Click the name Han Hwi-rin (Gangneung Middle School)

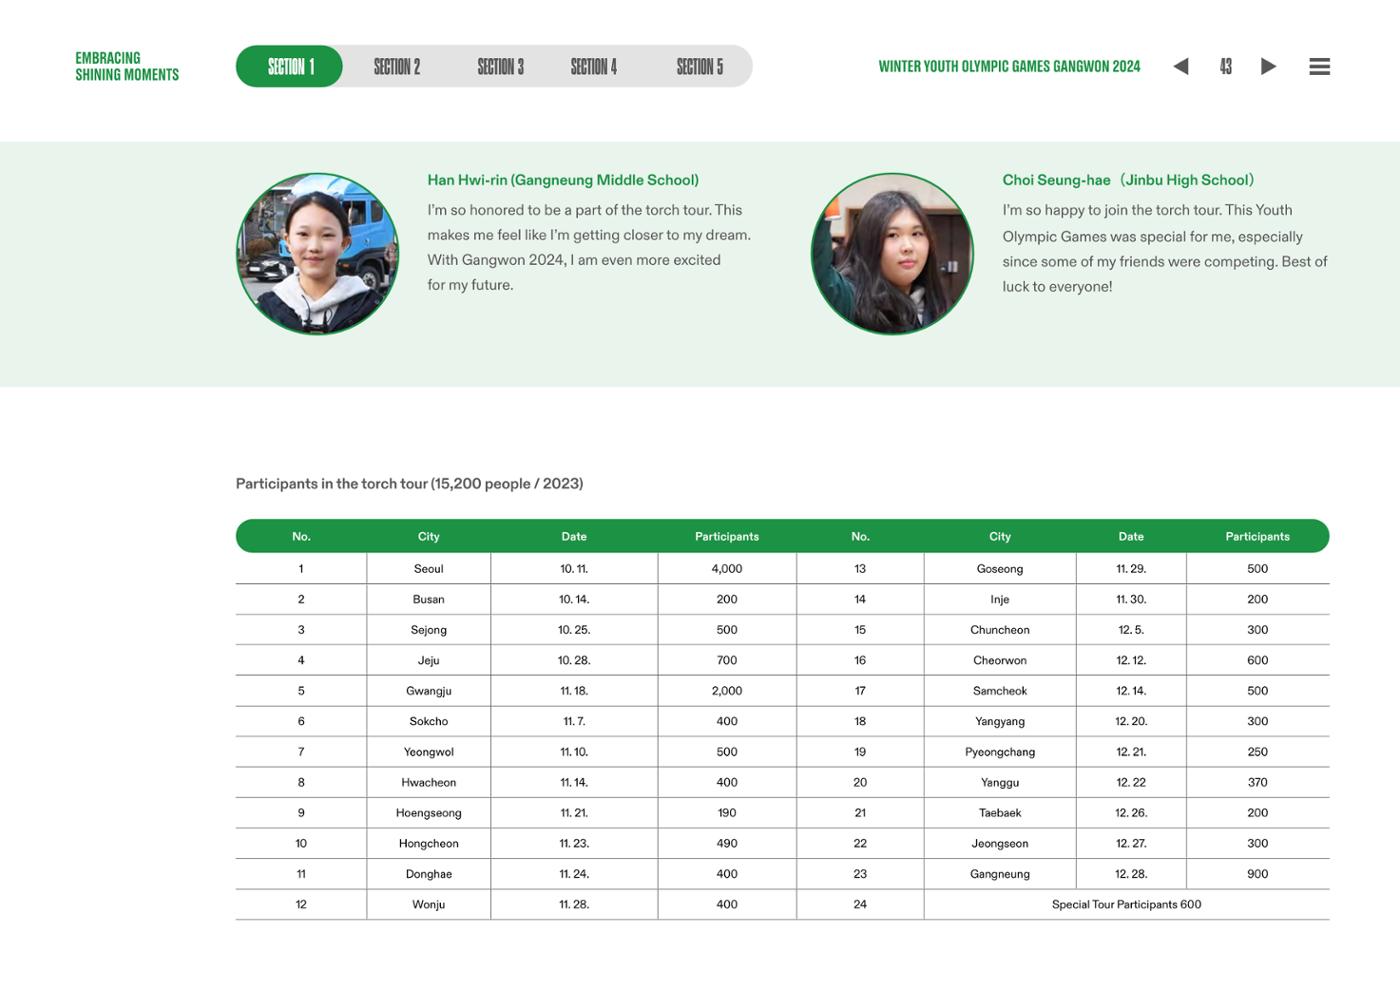pos(563,180)
